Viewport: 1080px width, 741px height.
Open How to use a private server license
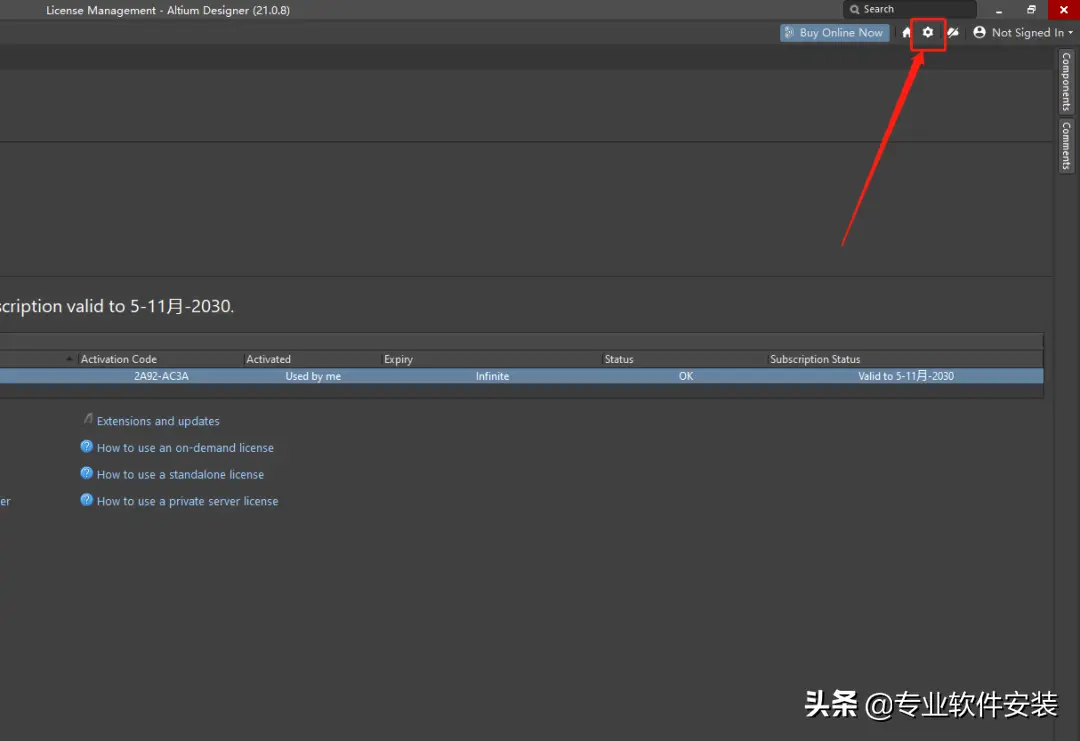tap(187, 501)
